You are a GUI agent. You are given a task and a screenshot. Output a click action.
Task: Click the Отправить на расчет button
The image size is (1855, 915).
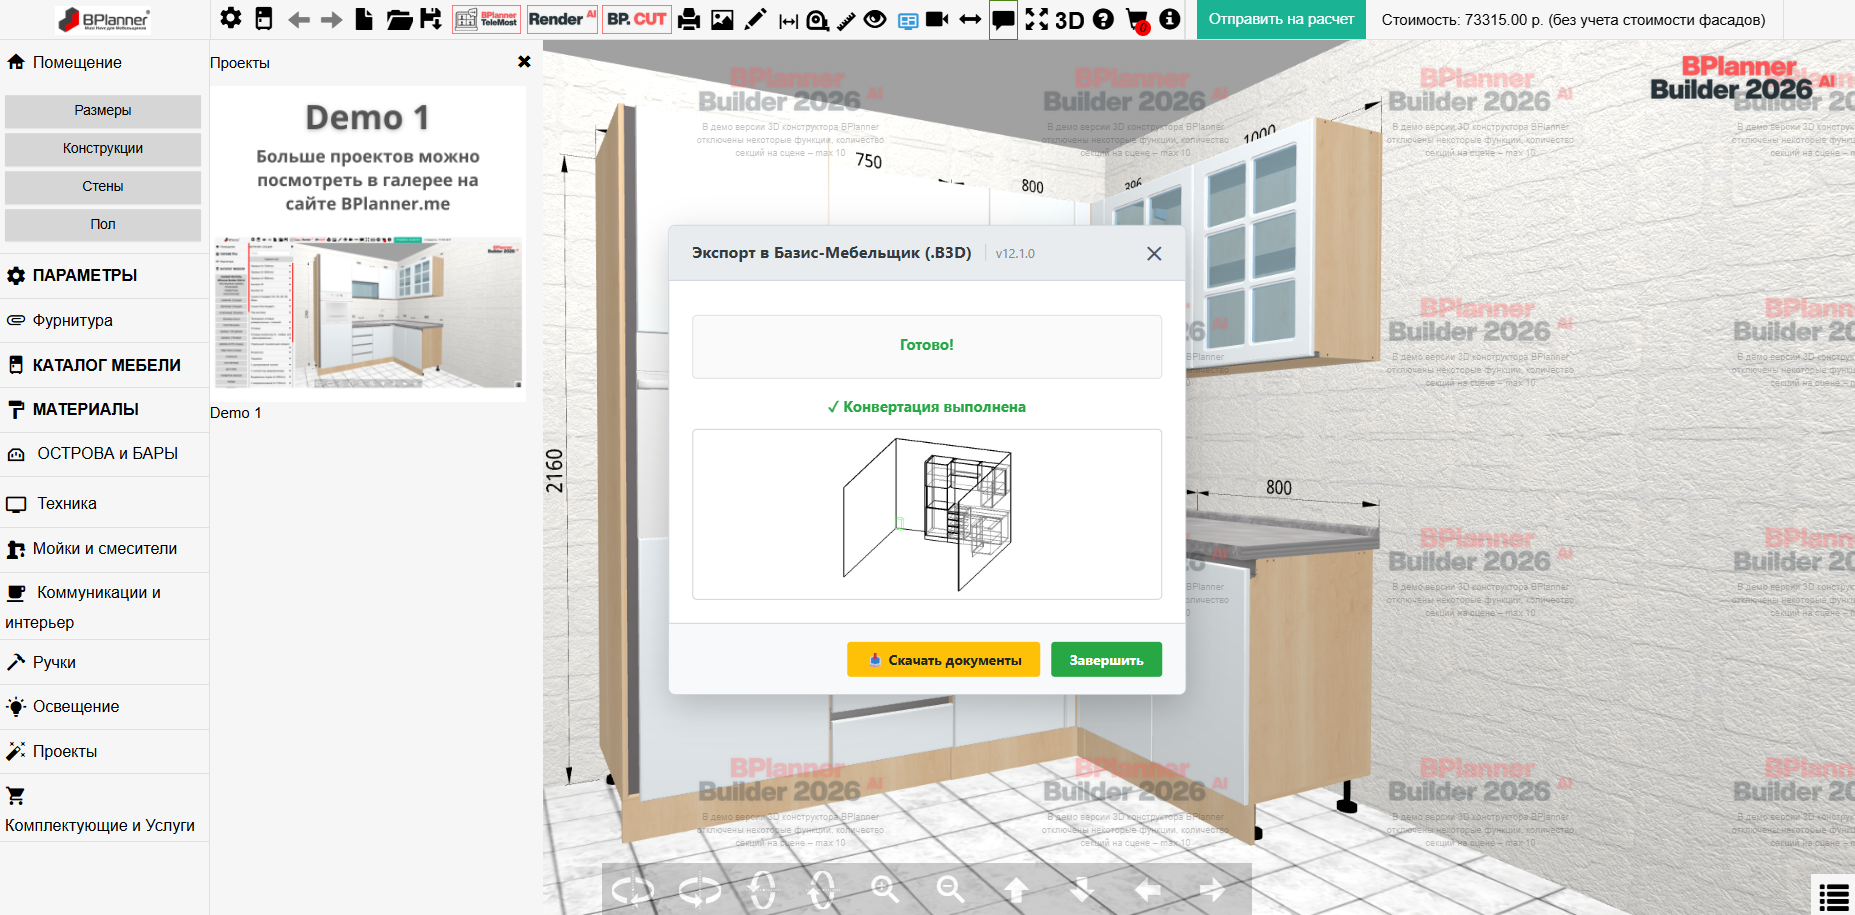tap(1281, 19)
